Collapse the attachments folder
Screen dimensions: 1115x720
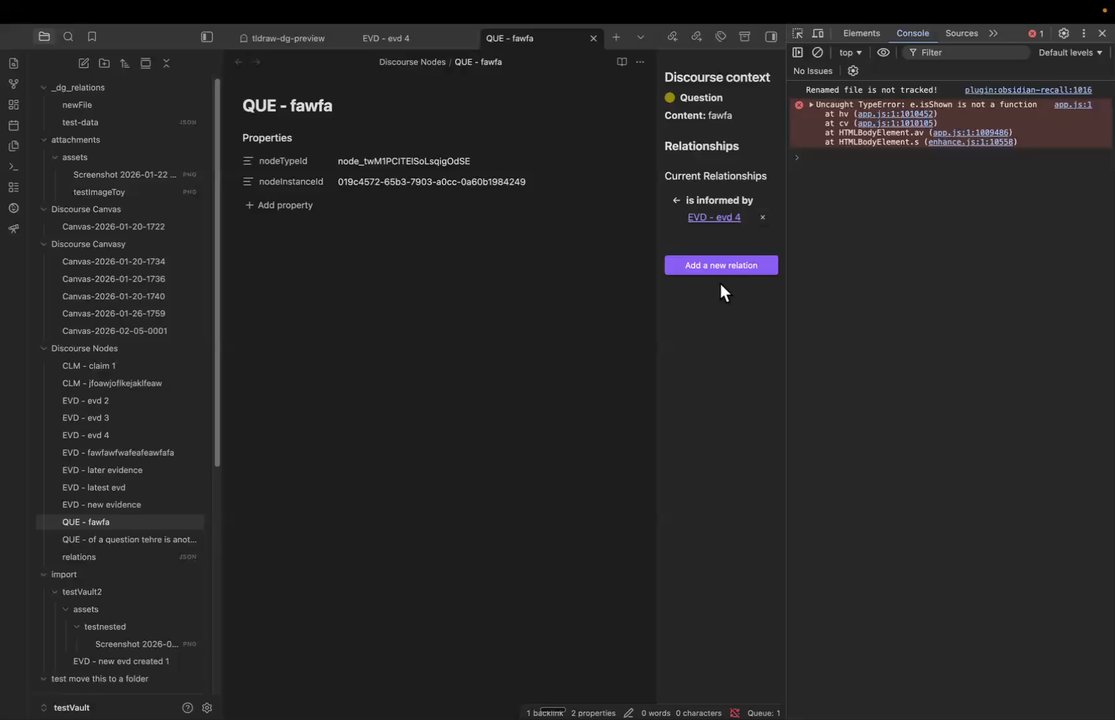tap(43, 140)
